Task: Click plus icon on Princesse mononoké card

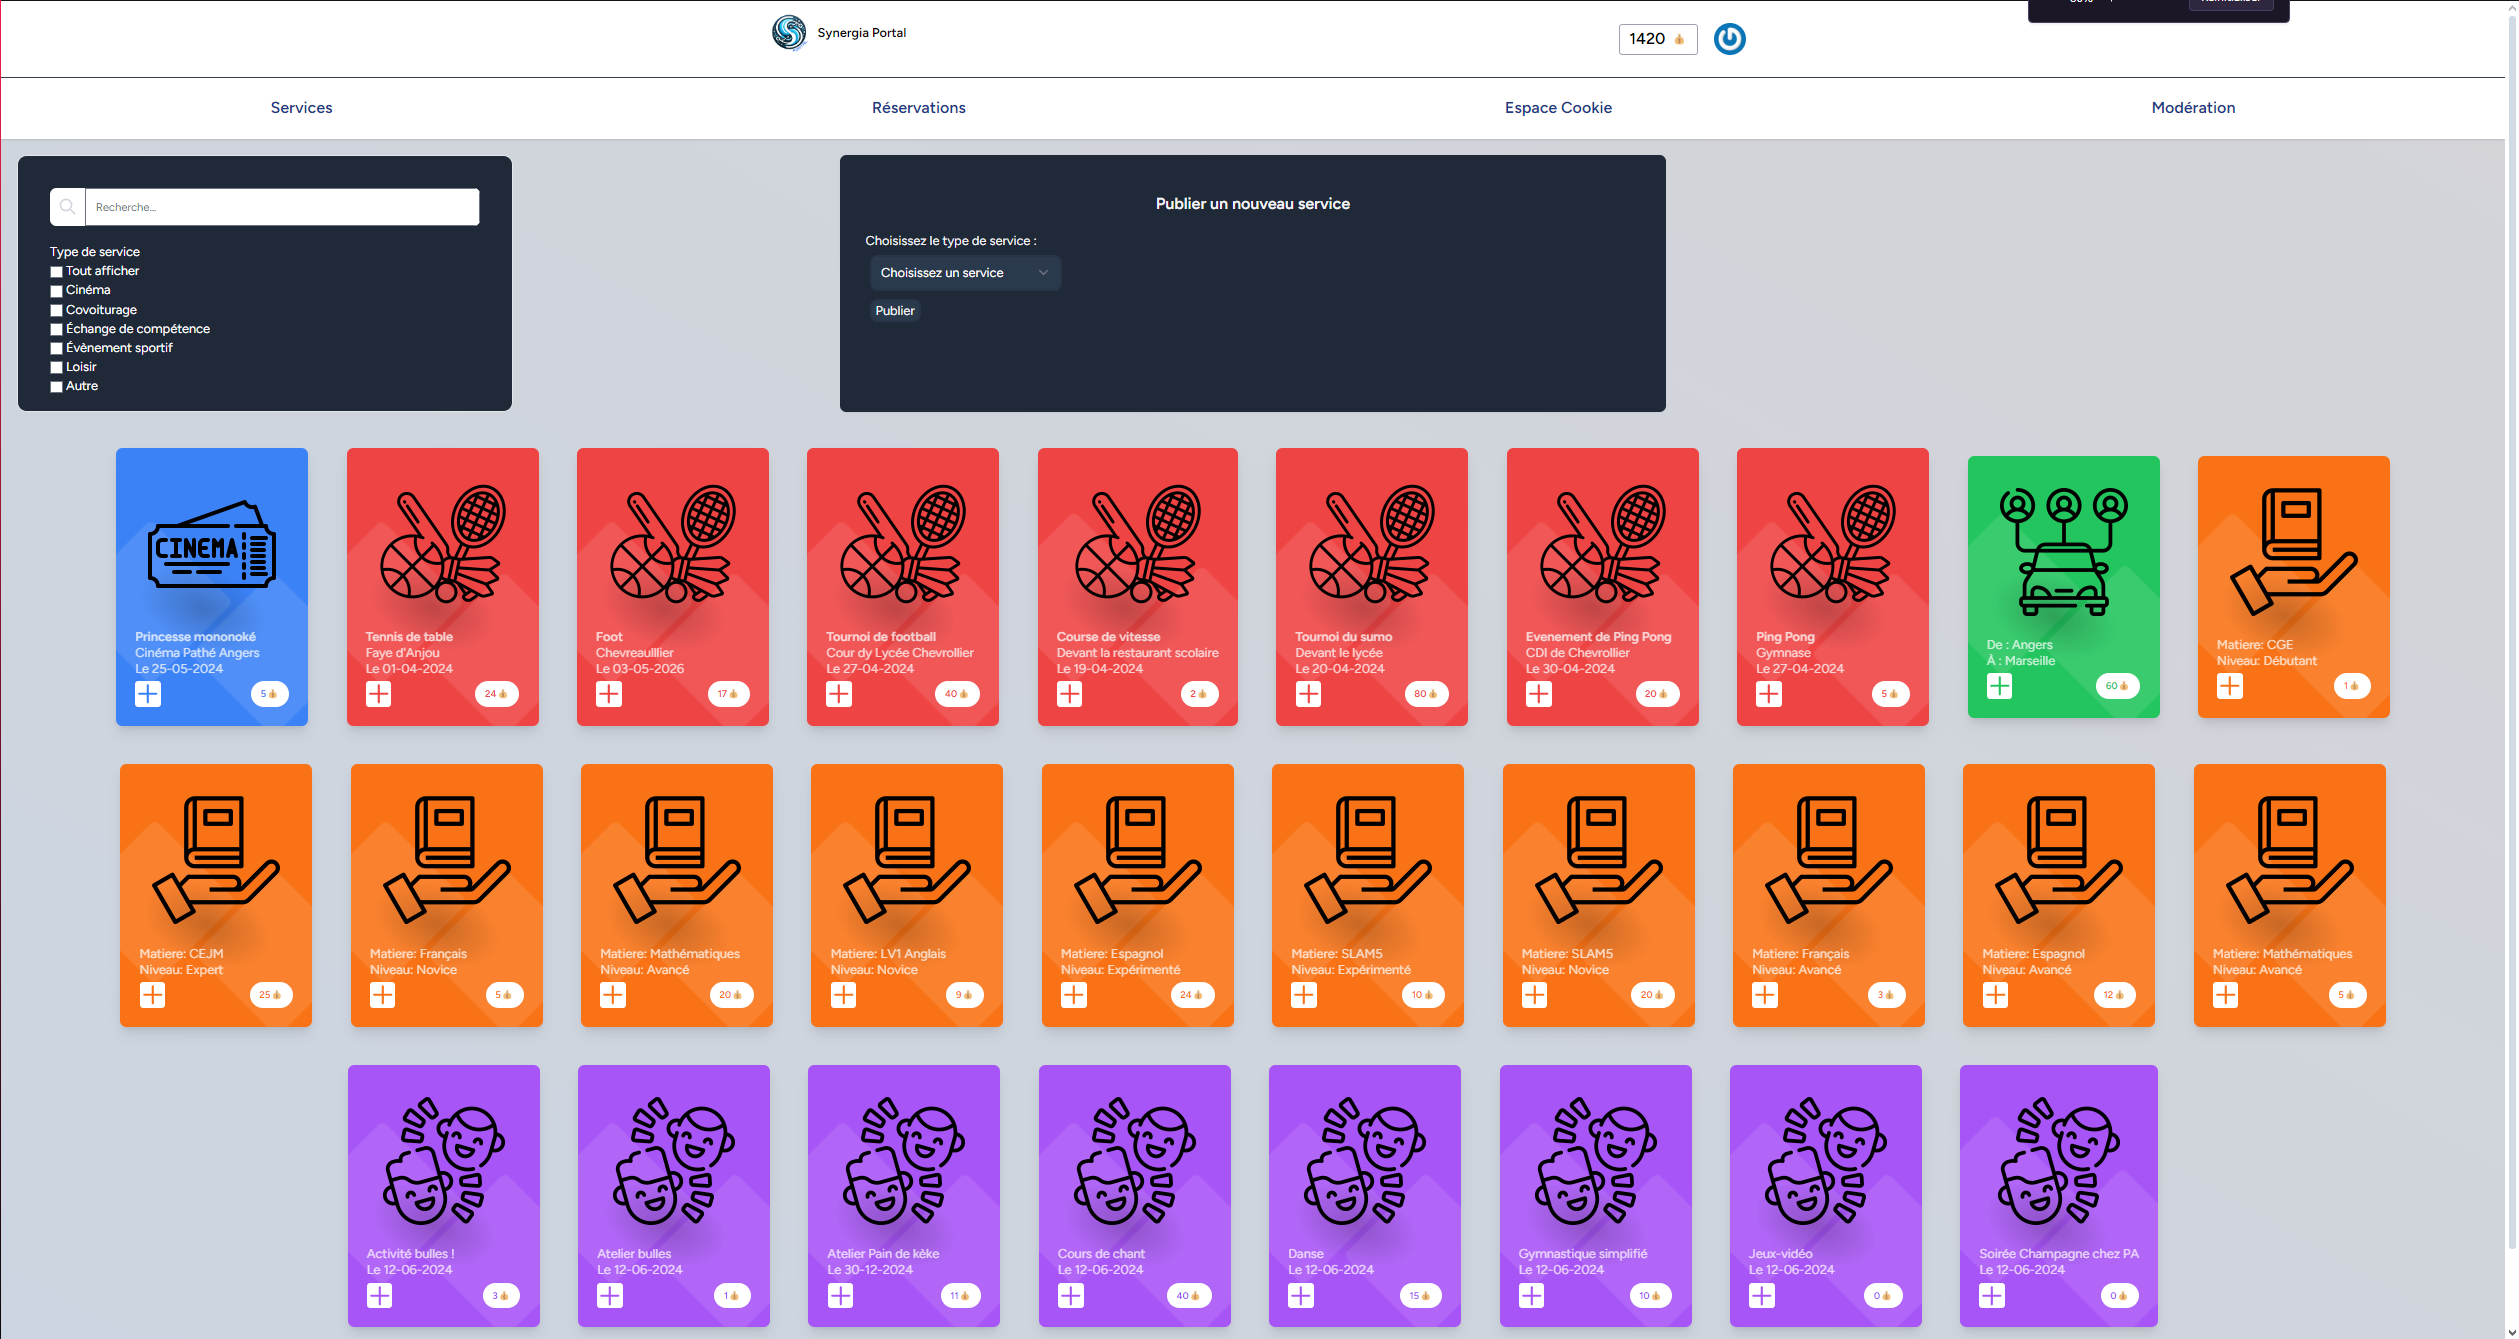Action: pos(148,693)
